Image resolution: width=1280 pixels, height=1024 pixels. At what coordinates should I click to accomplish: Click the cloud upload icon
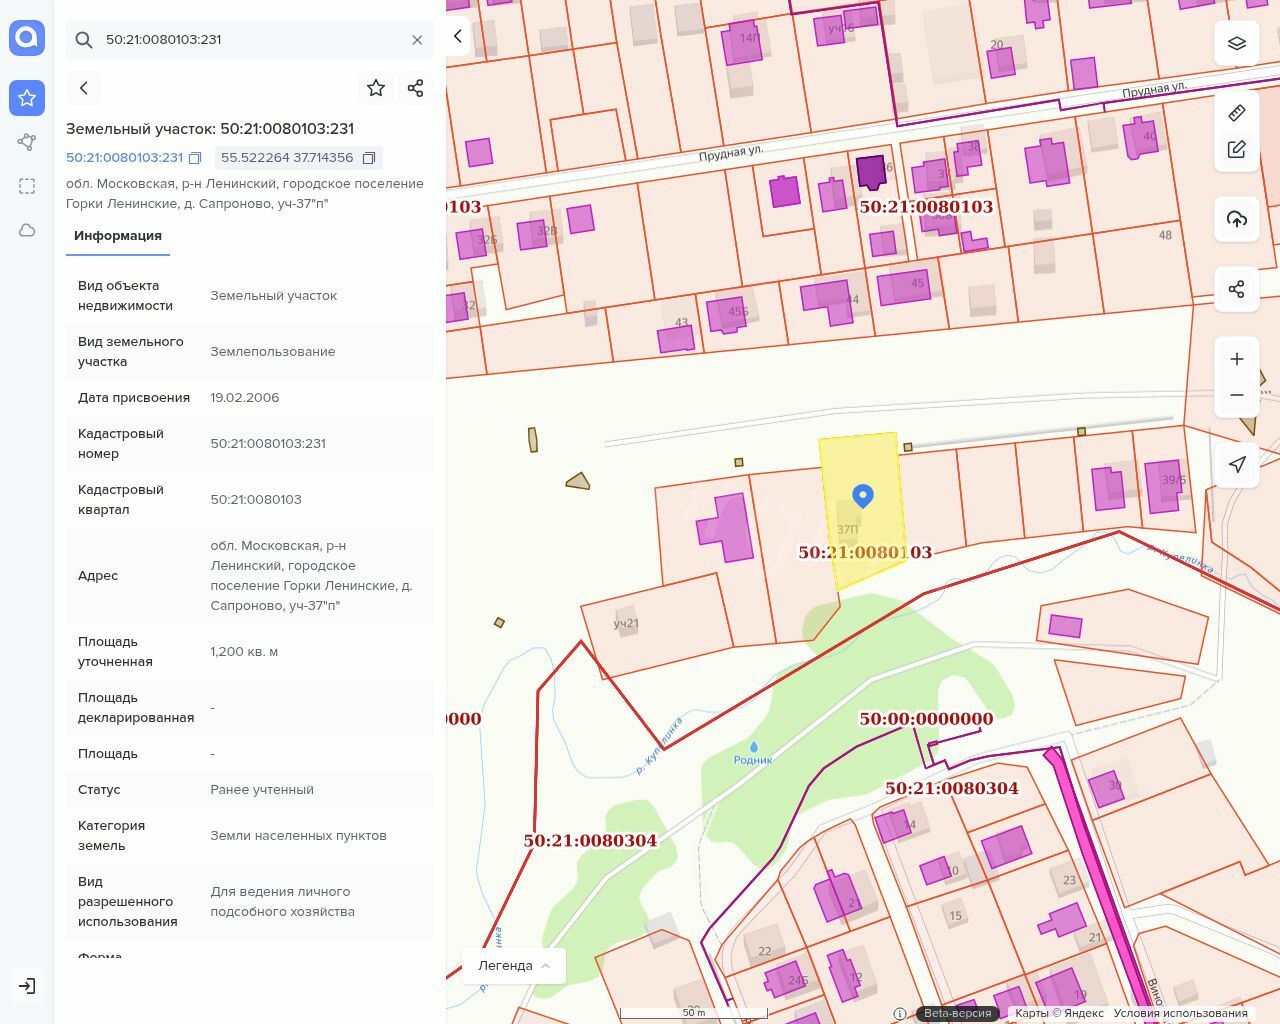click(1237, 219)
